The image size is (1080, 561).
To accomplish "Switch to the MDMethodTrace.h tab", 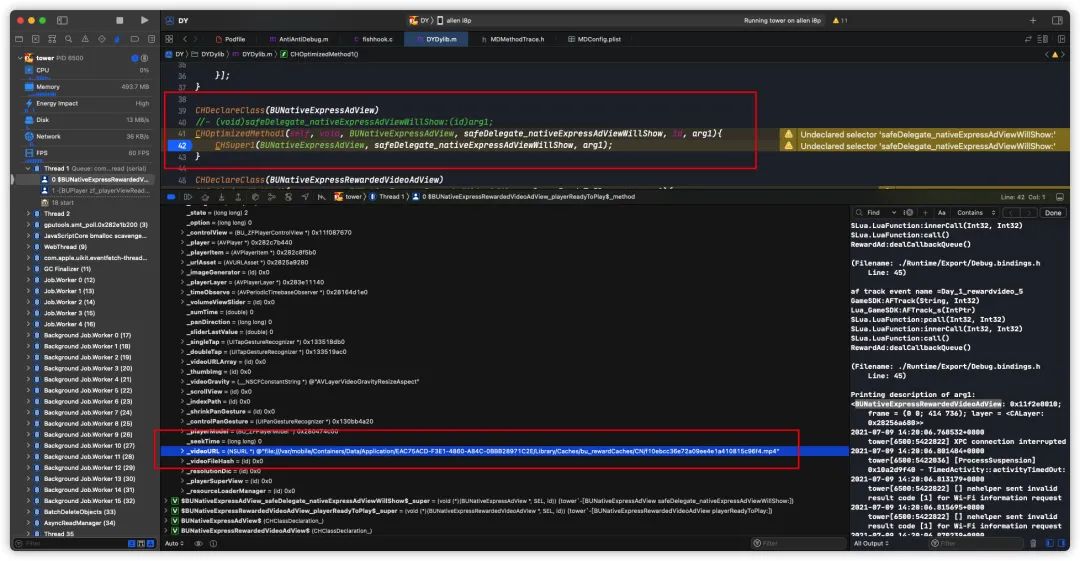I will coord(513,39).
